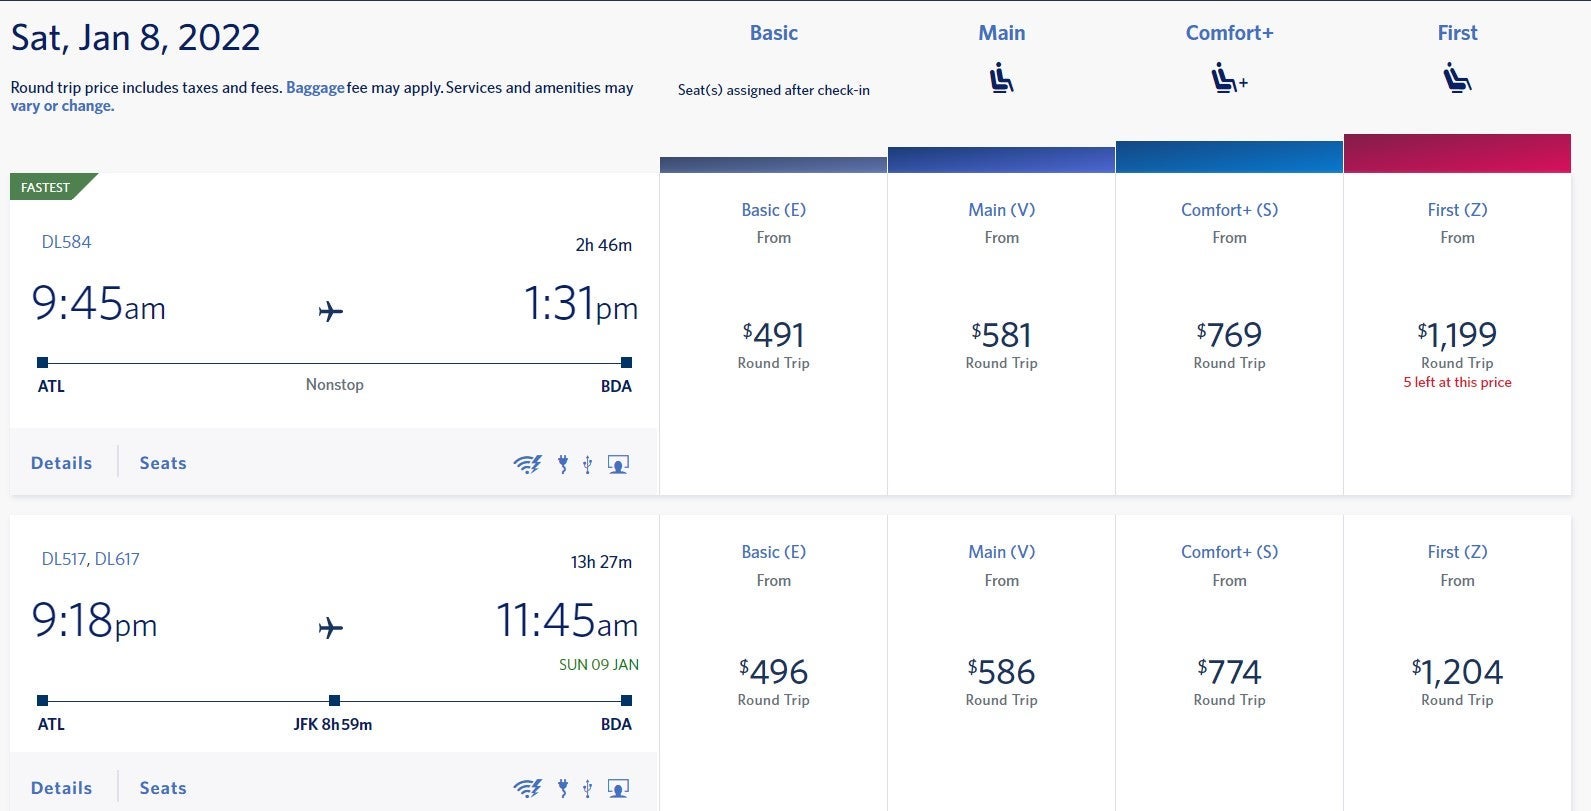
Task: Open the Basic column header
Action: (773, 33)
